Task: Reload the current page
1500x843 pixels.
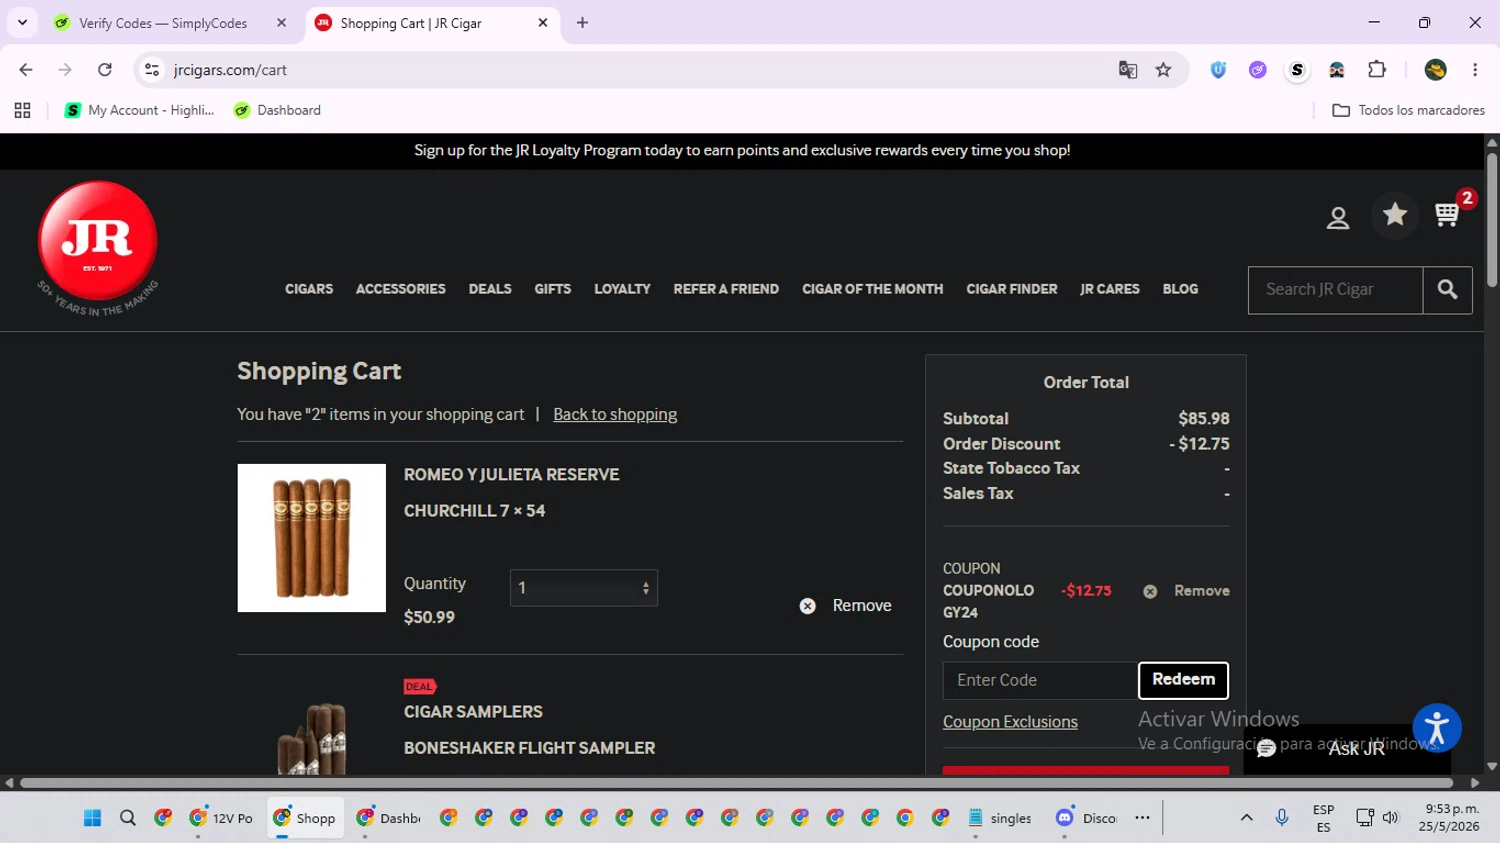Action: 105,70
